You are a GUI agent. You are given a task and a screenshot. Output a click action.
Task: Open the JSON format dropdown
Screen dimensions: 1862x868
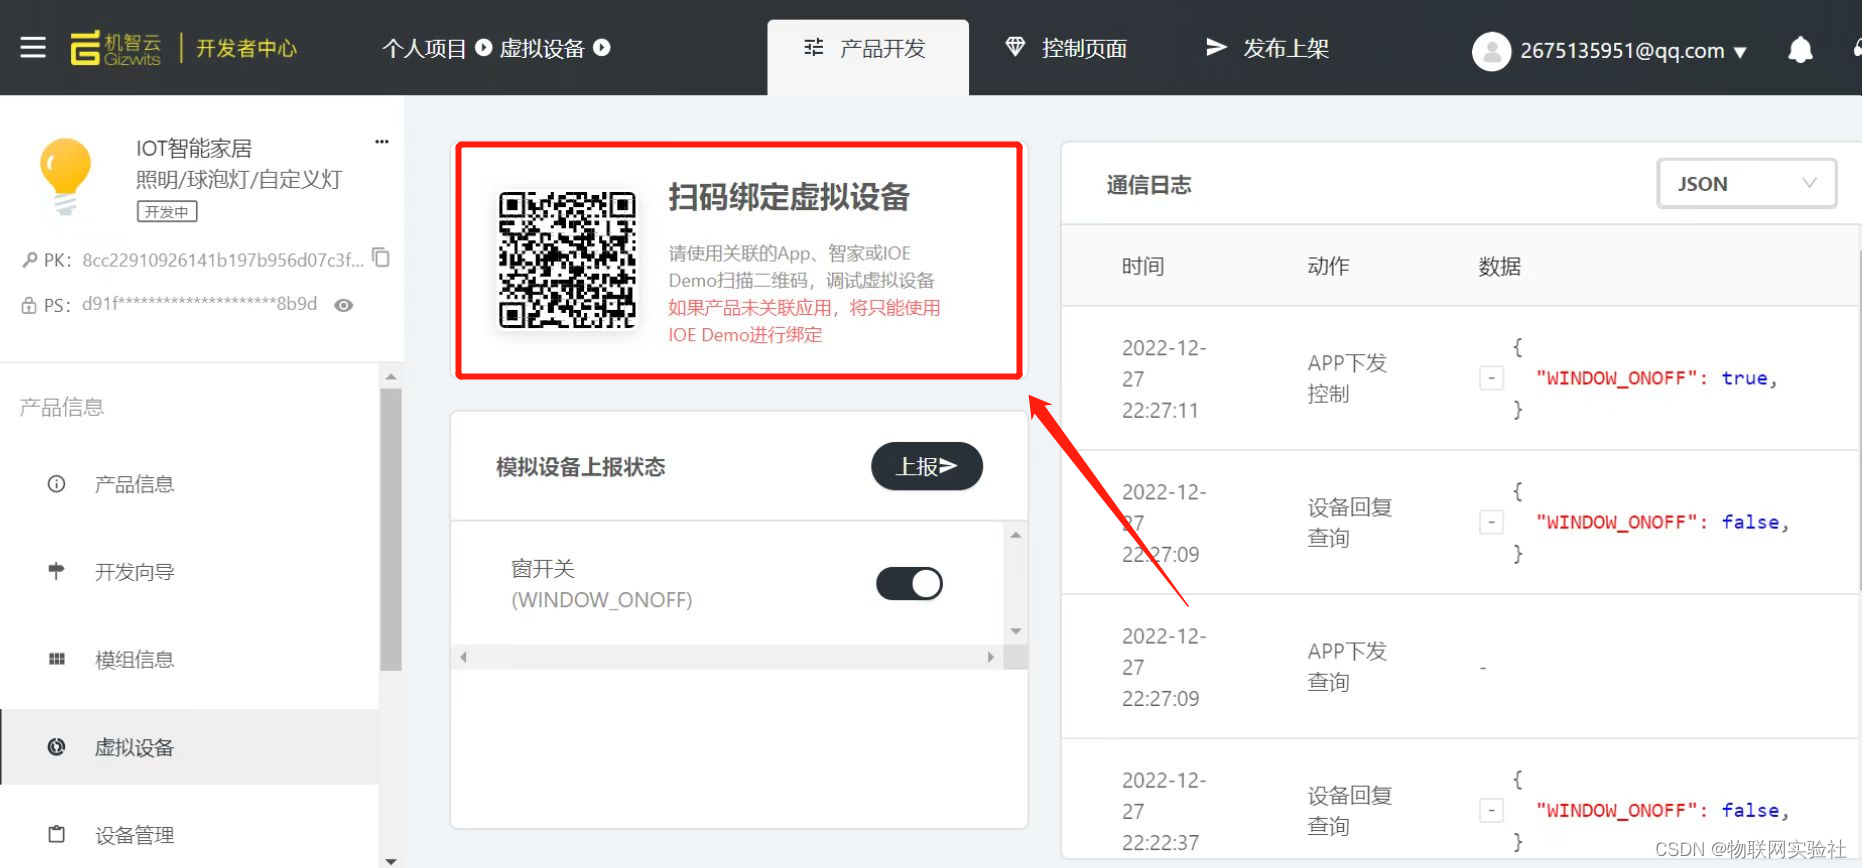(1746, 184)
